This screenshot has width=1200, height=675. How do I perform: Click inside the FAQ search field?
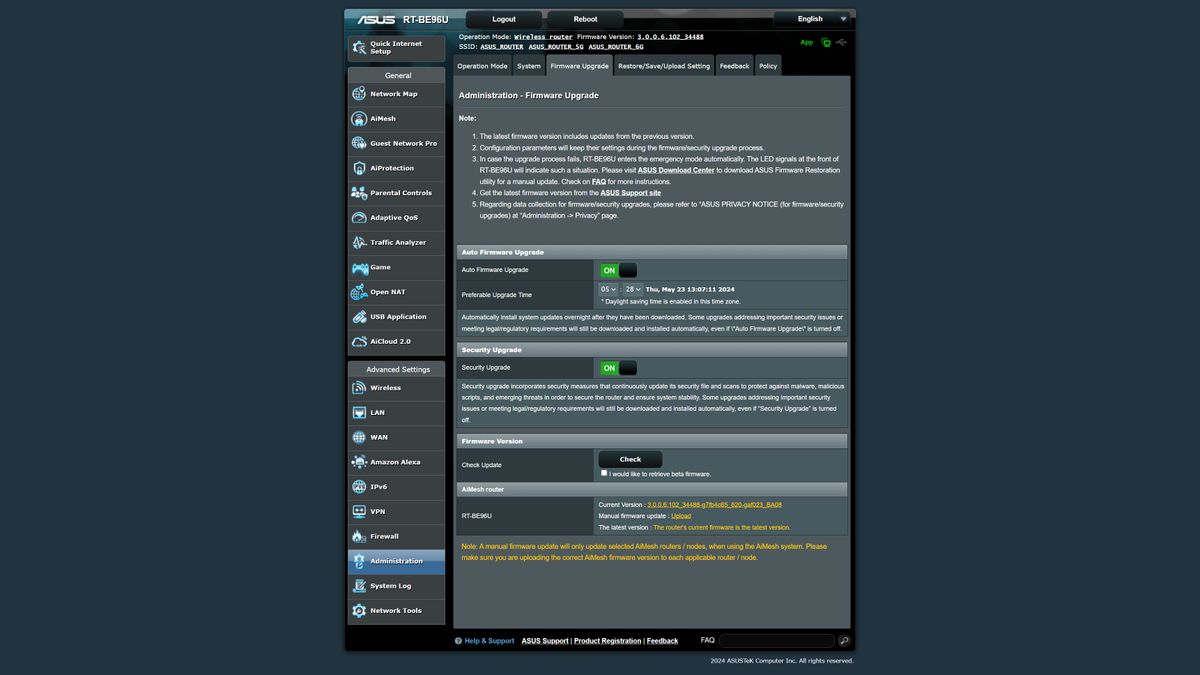(x=776, y=640)
